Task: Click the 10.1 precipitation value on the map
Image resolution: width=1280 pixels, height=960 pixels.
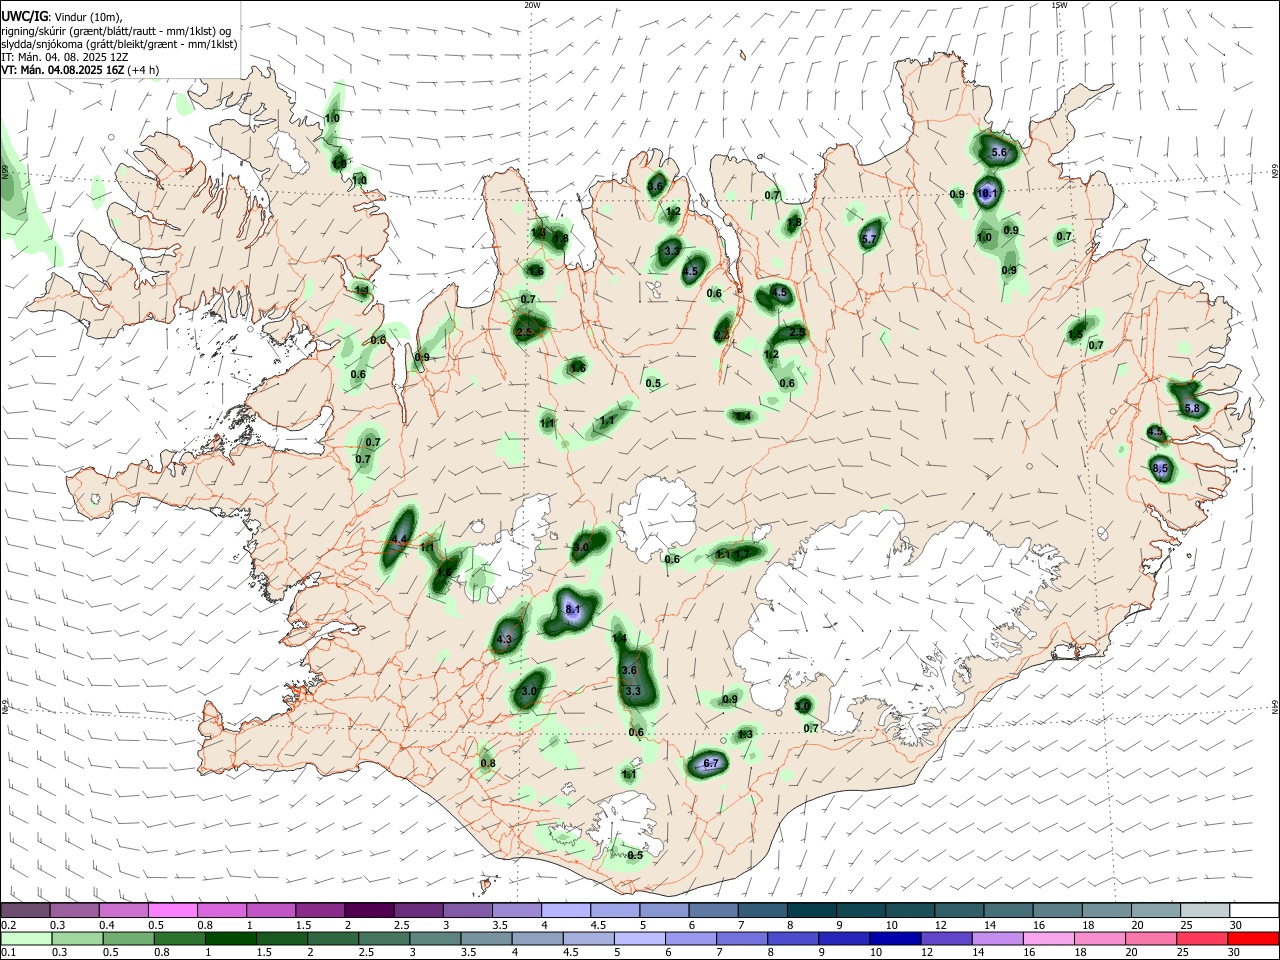Action: 988,193
